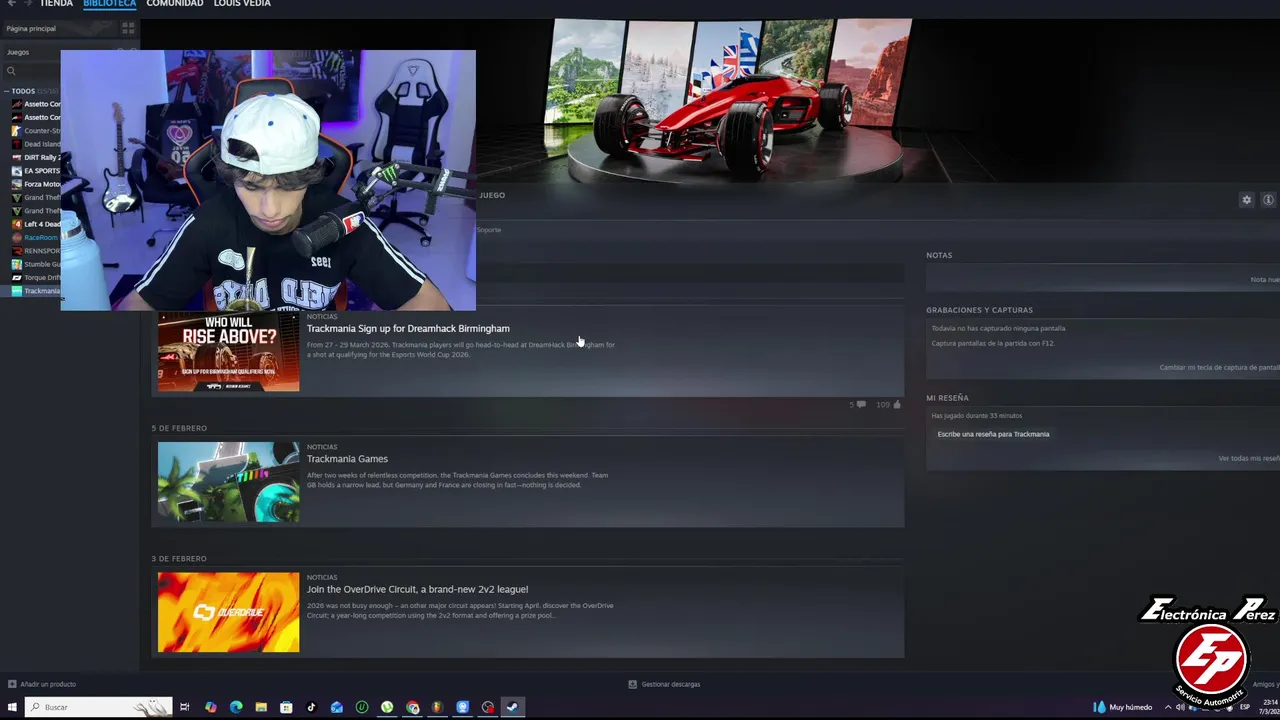Open TikTok from the taskbar
This screenshot has width=1280, height=720.
click(311, 707)
